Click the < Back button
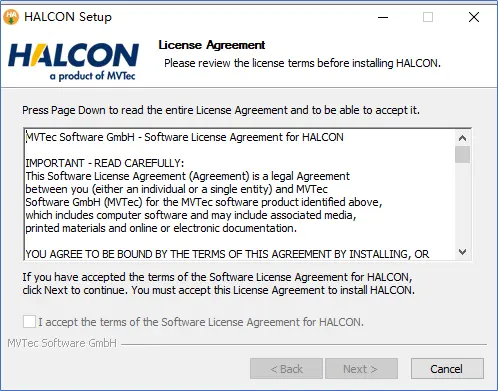The image size is (498, 391). pyautogui.click(x=286, y=369)
